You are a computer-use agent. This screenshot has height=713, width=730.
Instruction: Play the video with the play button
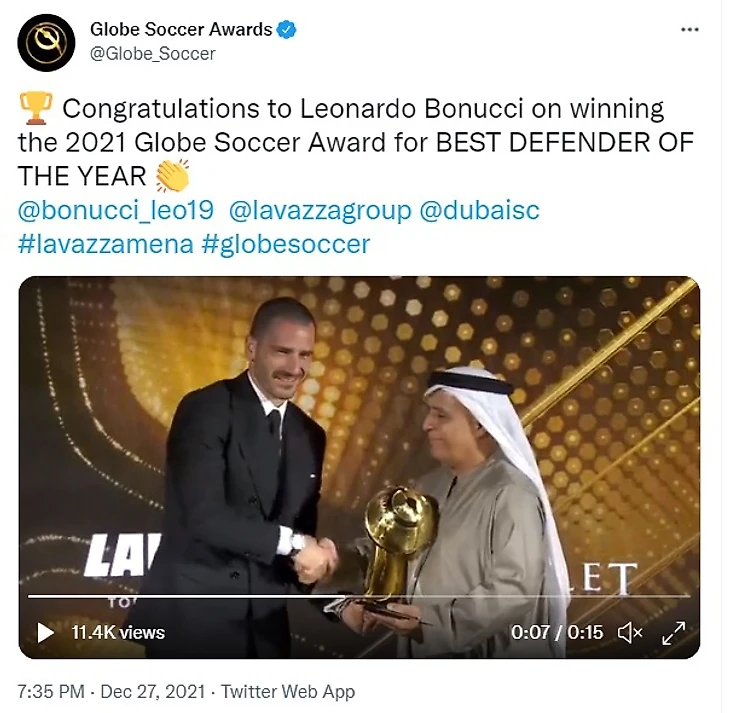click(45, 632)
